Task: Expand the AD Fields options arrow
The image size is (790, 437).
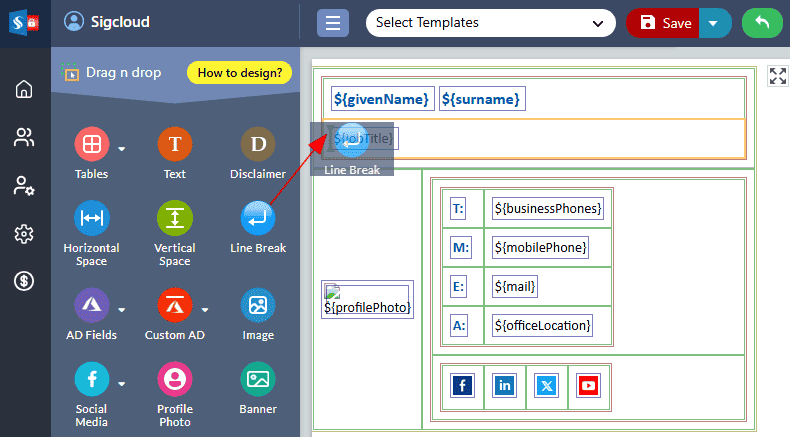Action: (x=122, y=308)
